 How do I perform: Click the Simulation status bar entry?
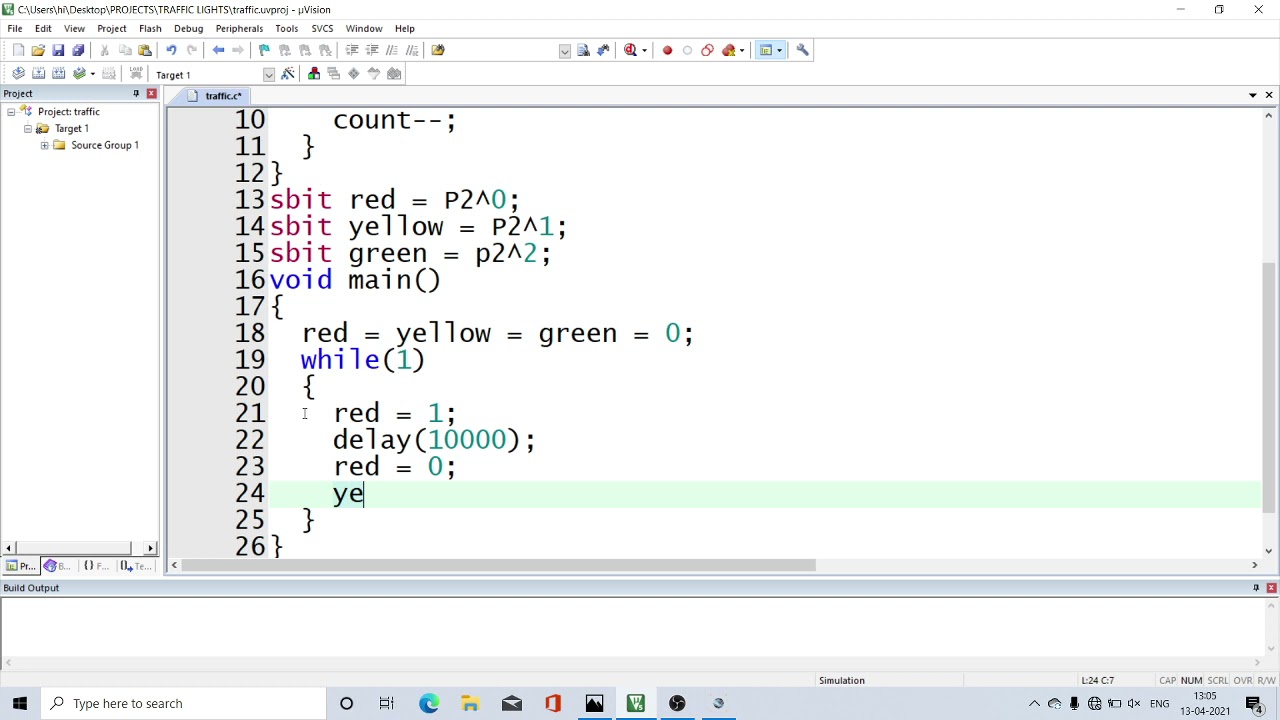coord(842,681)
